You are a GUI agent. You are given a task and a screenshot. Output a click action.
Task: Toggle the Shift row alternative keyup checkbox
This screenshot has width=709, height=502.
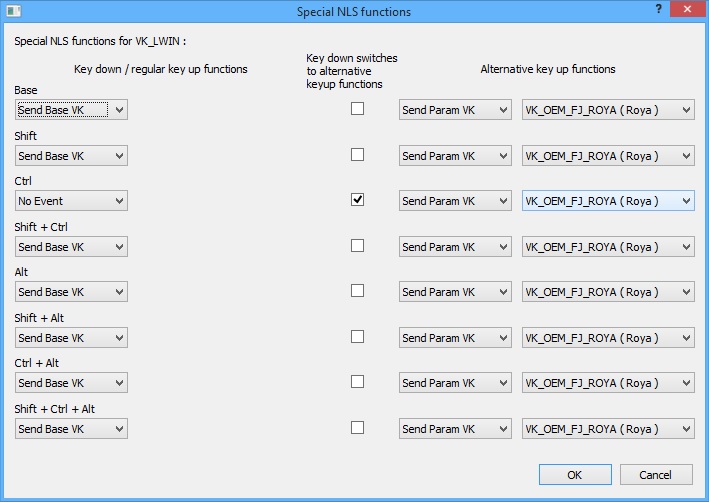(x=357, y=155)
